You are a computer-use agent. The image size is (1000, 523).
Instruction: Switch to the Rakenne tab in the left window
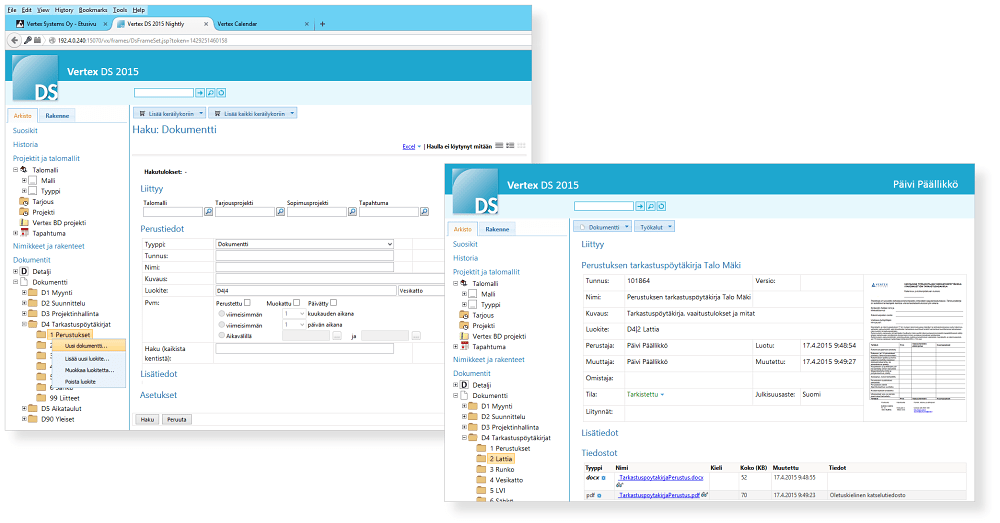(58, 116)
